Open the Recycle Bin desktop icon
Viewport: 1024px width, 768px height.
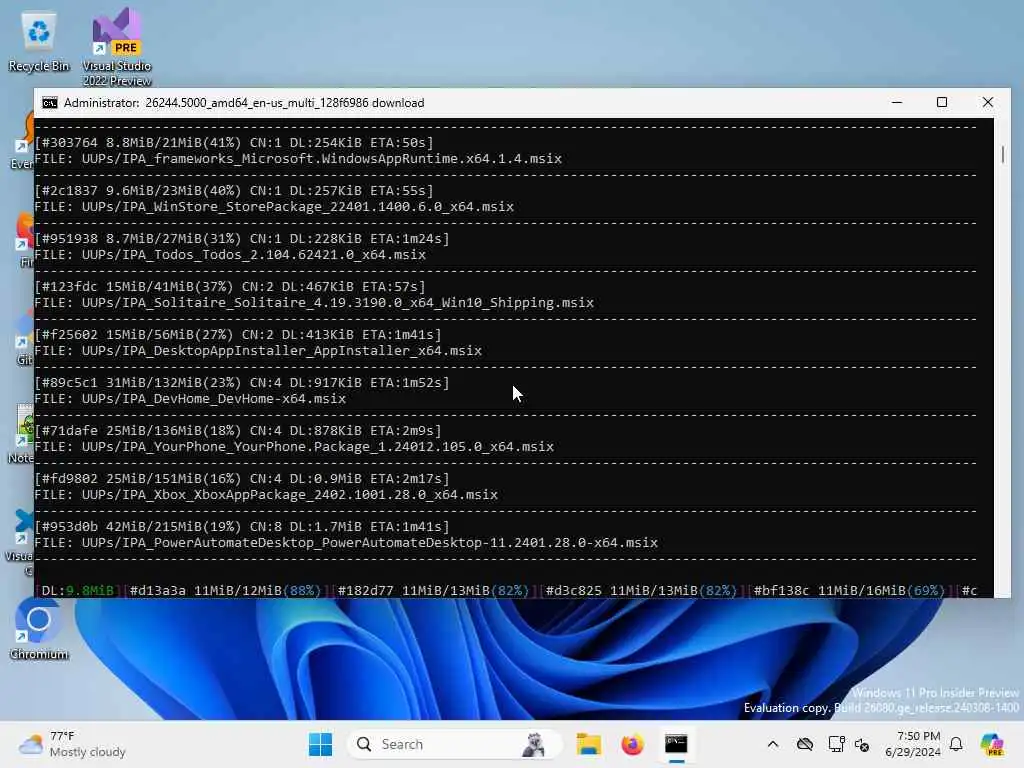coord(39,42)
